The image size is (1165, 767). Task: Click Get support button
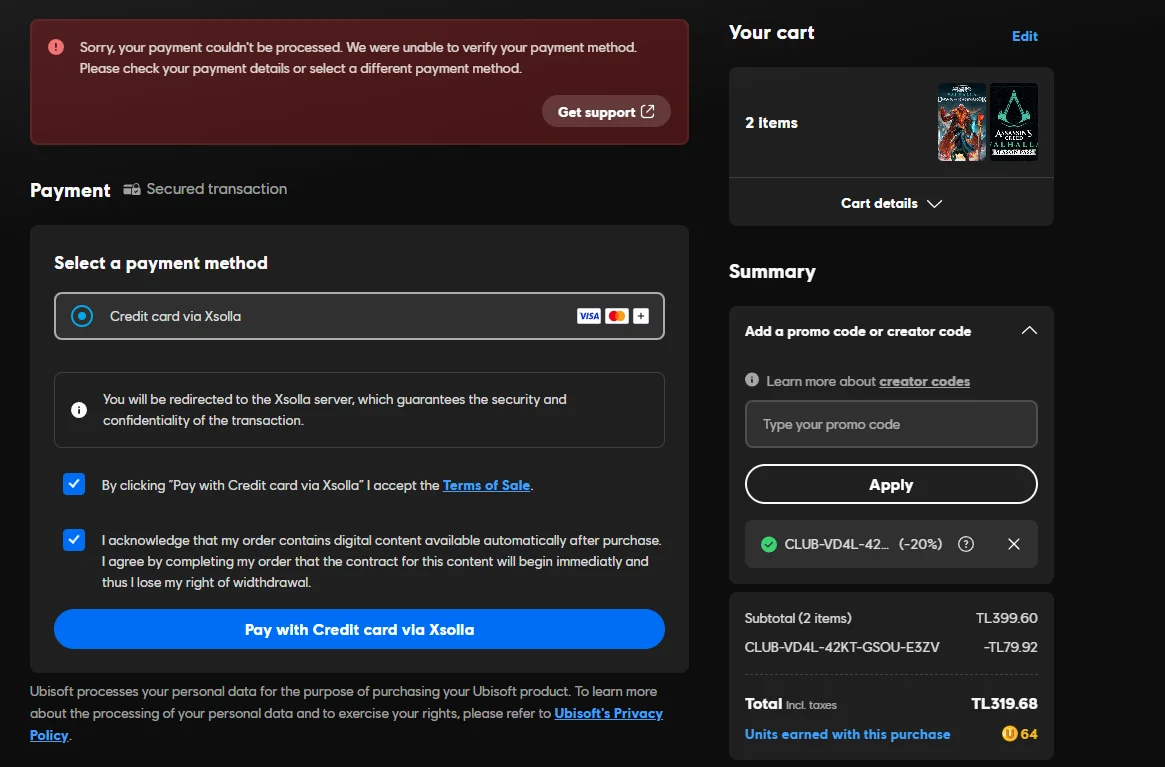[606, 112]
